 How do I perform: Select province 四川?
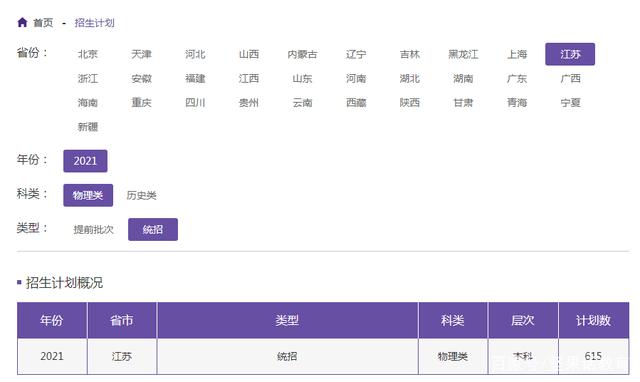coord(195,102)
